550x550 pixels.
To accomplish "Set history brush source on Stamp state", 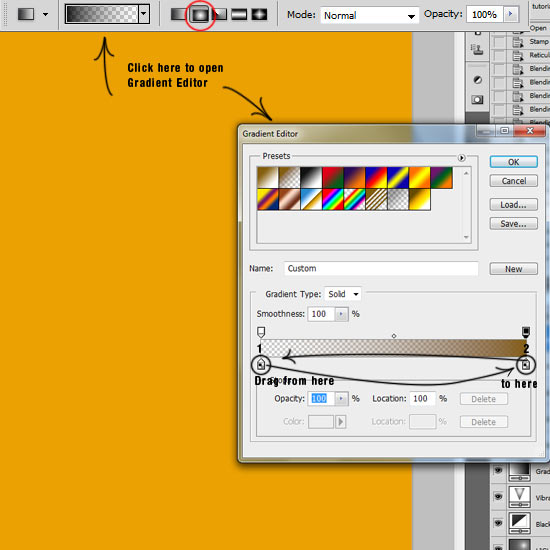I will tap(499, 42).
